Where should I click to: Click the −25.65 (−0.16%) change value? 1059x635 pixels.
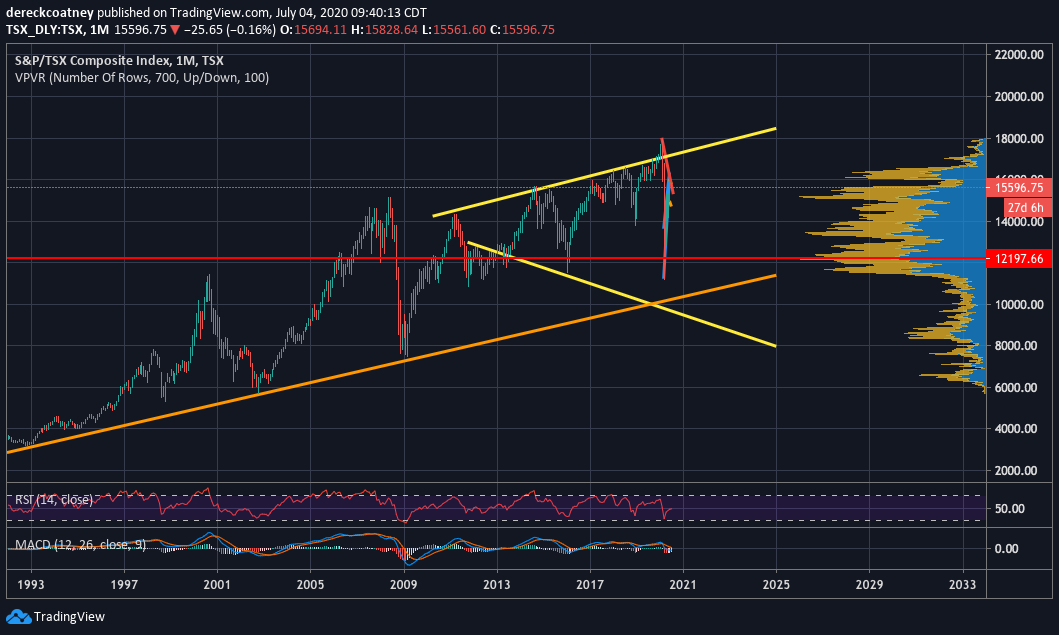coord(229,30)
